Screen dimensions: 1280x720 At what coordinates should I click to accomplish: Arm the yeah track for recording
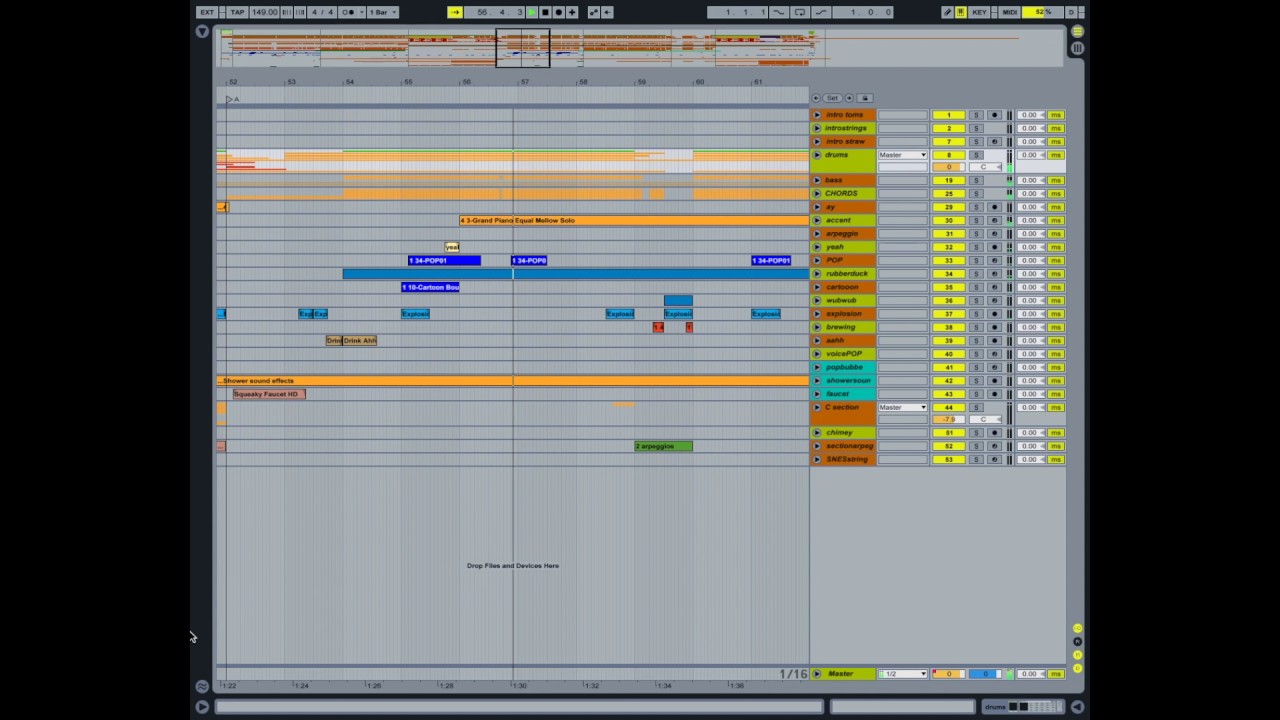(994, 247)
